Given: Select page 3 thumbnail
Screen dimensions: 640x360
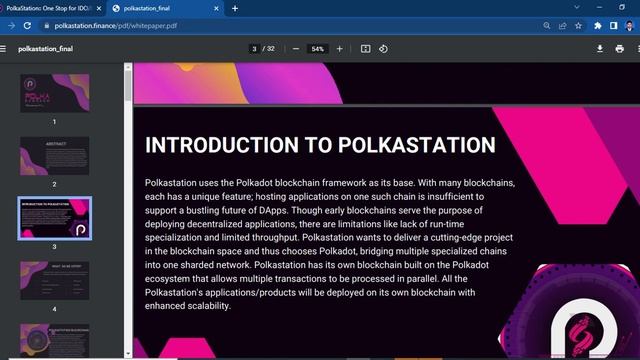Looking at the screenshot, I should [55, 218].
